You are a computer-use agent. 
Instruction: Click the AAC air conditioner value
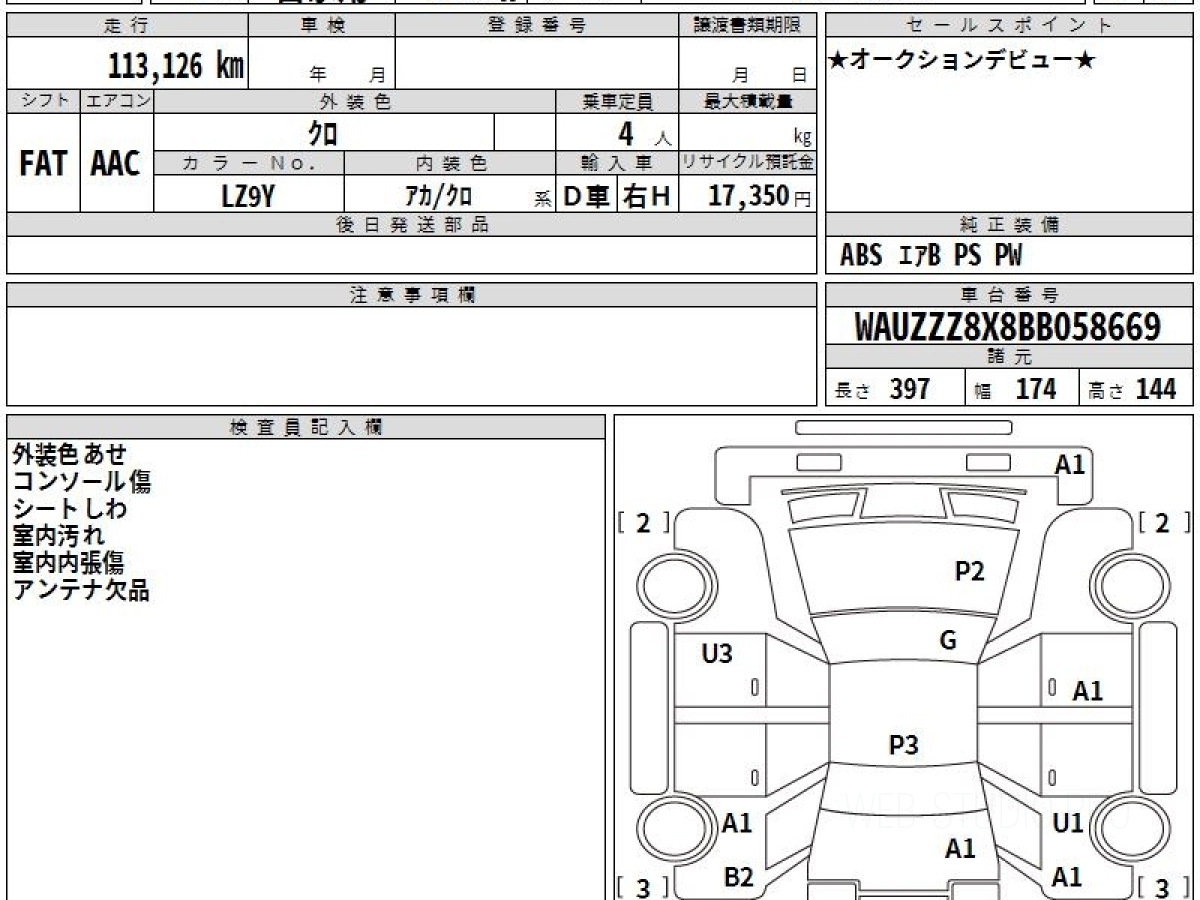(x=116, y=164)
